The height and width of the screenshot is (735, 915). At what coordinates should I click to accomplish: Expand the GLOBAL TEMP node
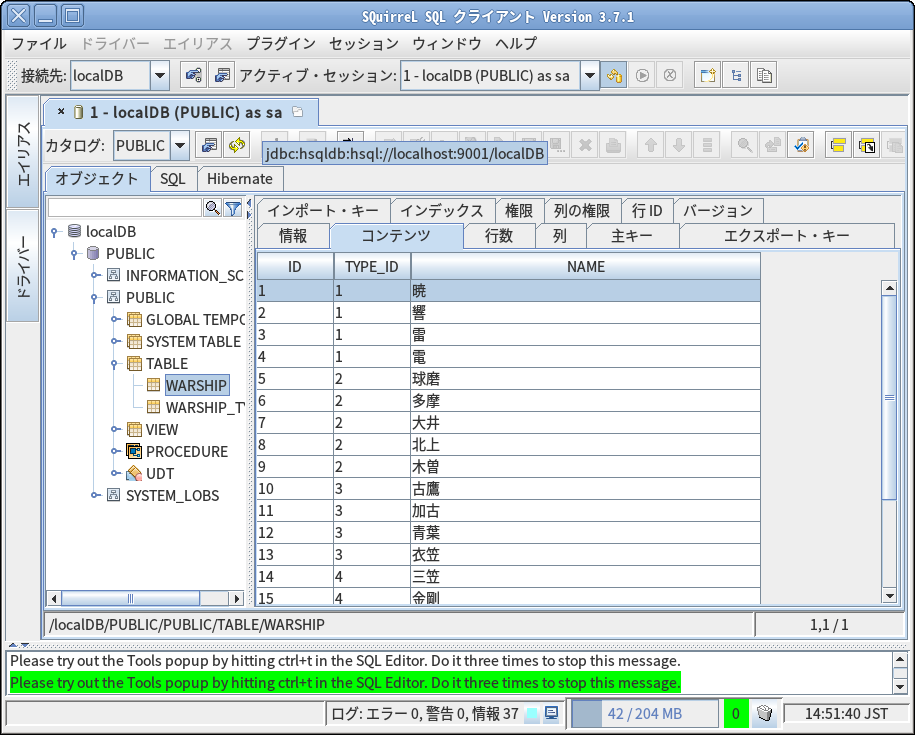[115, 320]
